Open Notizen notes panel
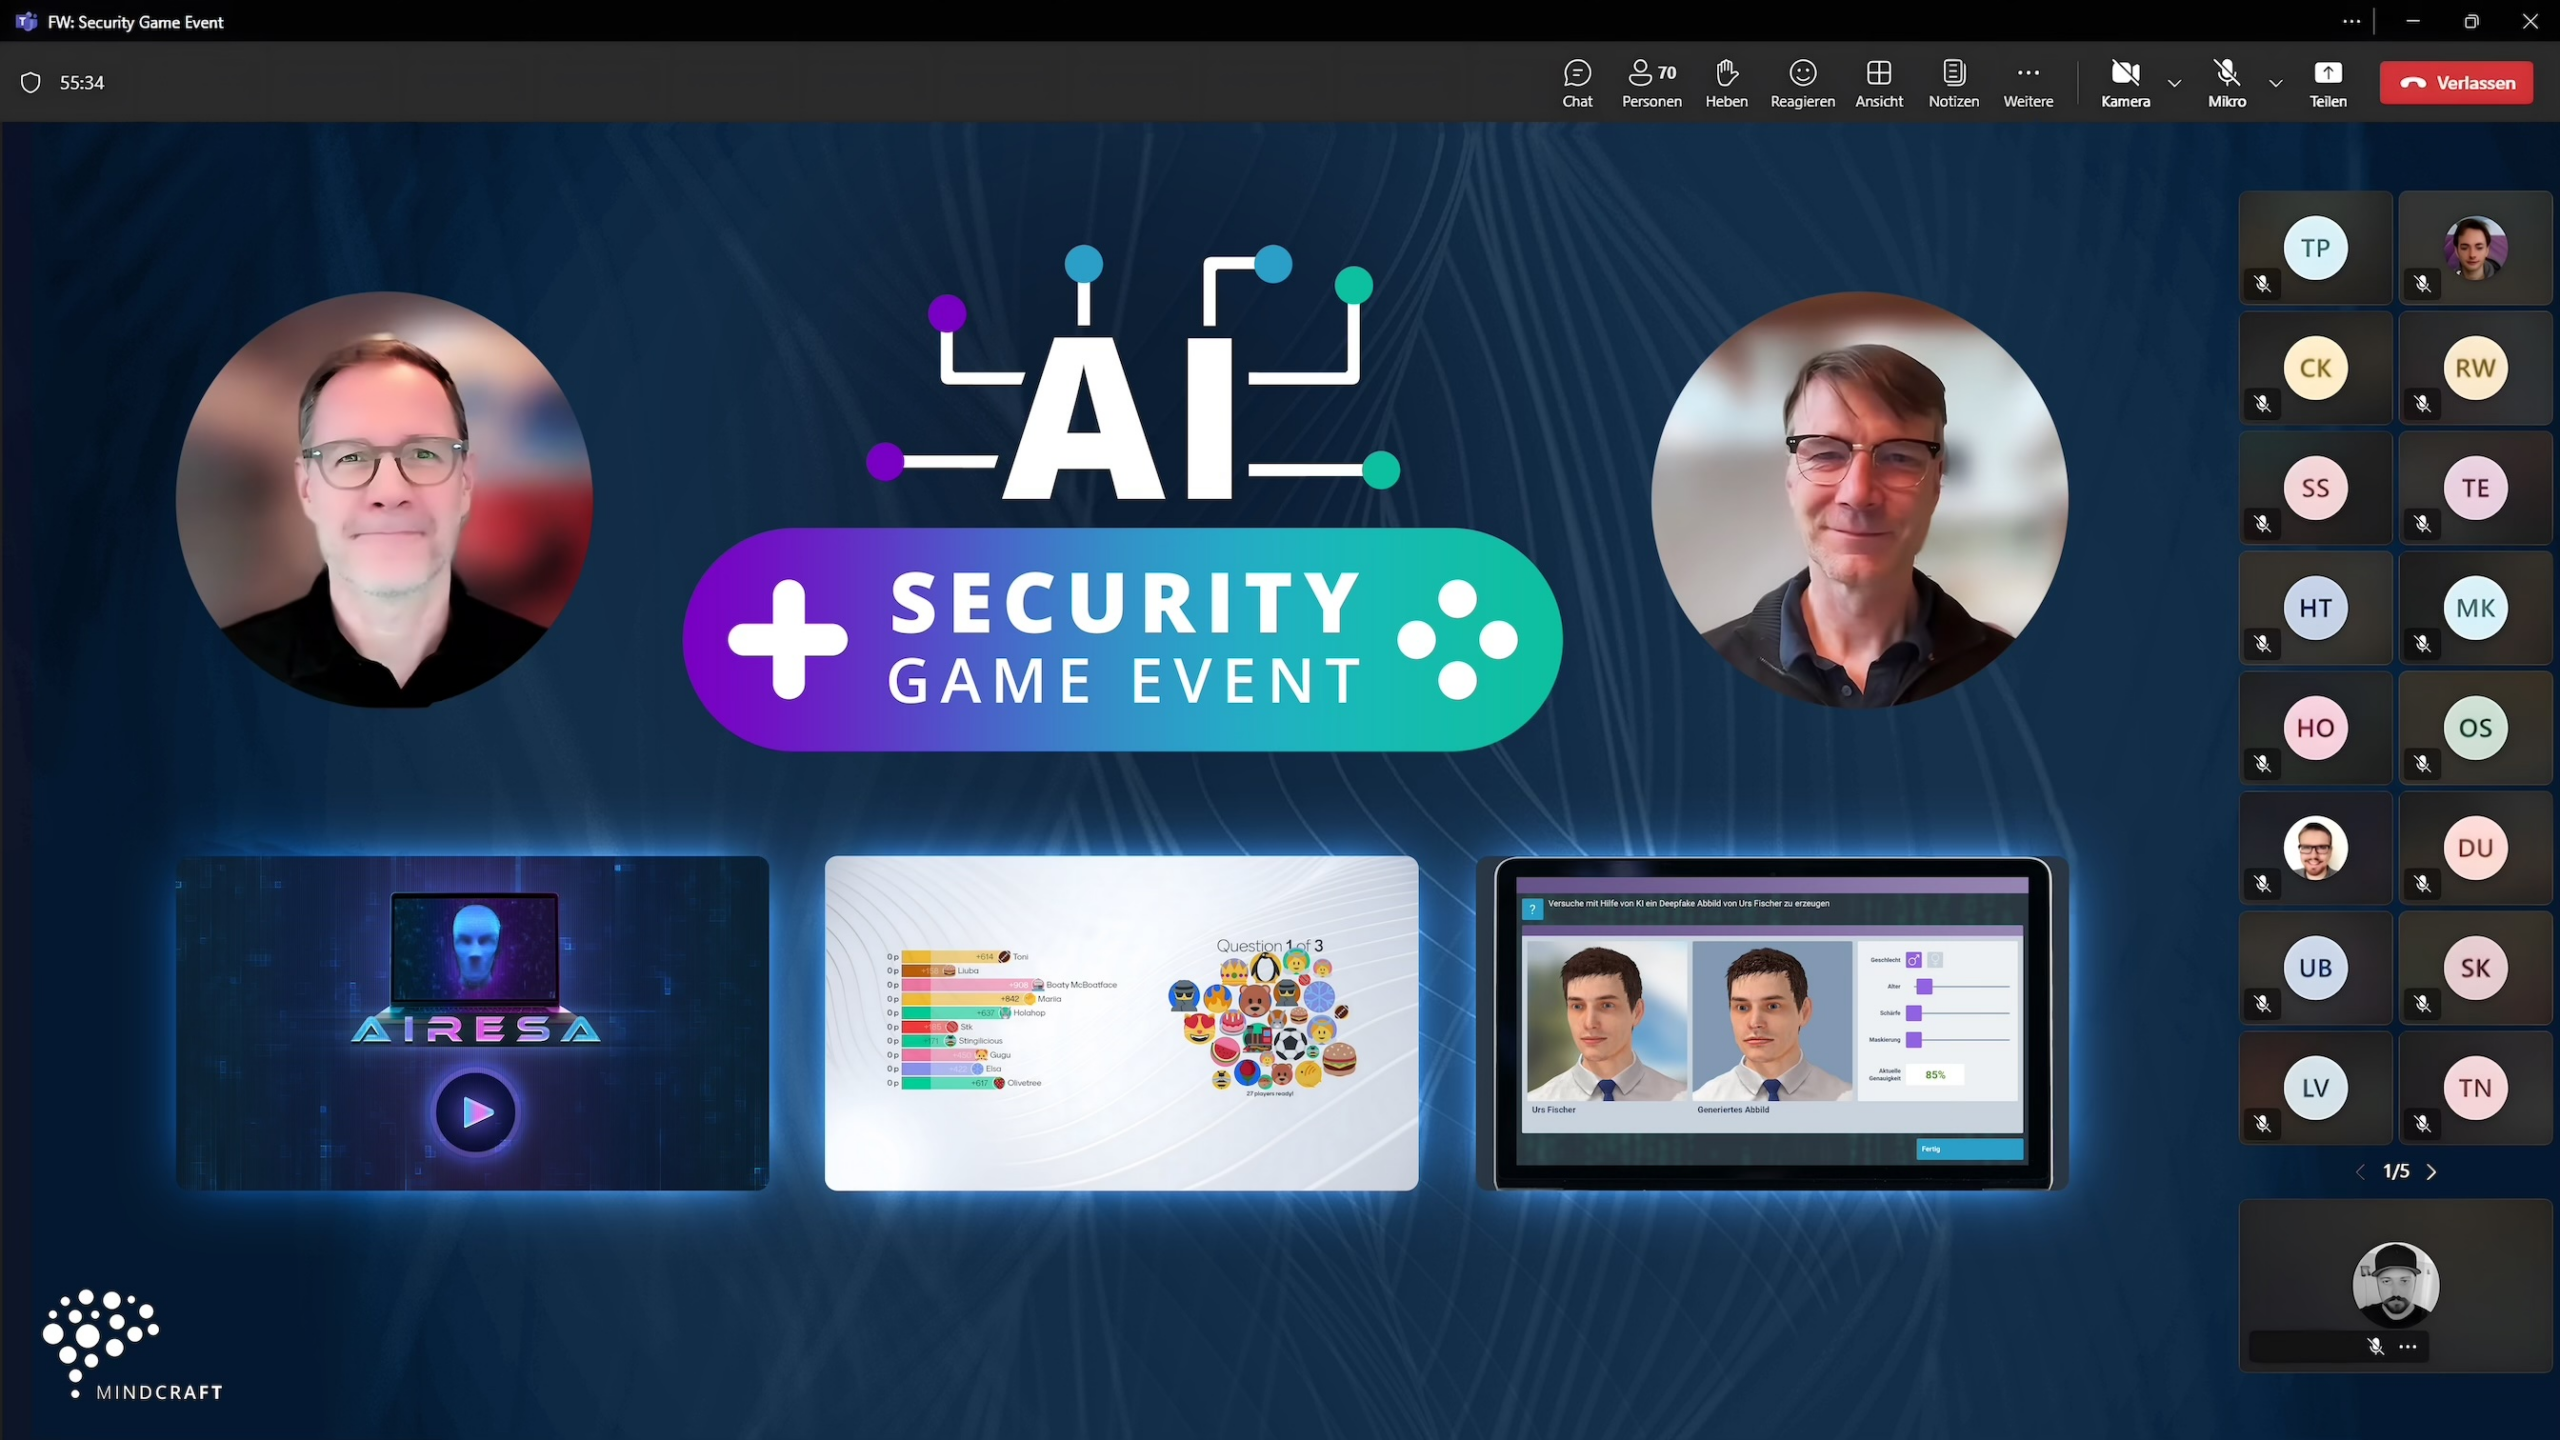2560x1440 pixels. coord(1952,81)
